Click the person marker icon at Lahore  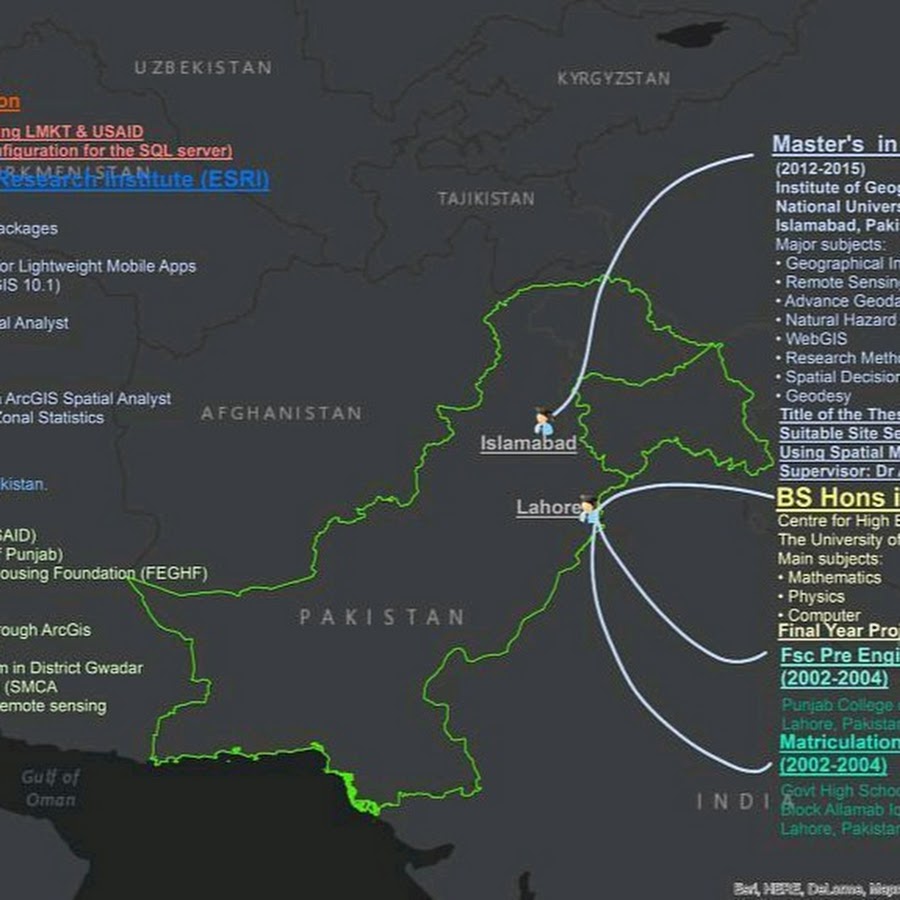[x=590, y=510]
